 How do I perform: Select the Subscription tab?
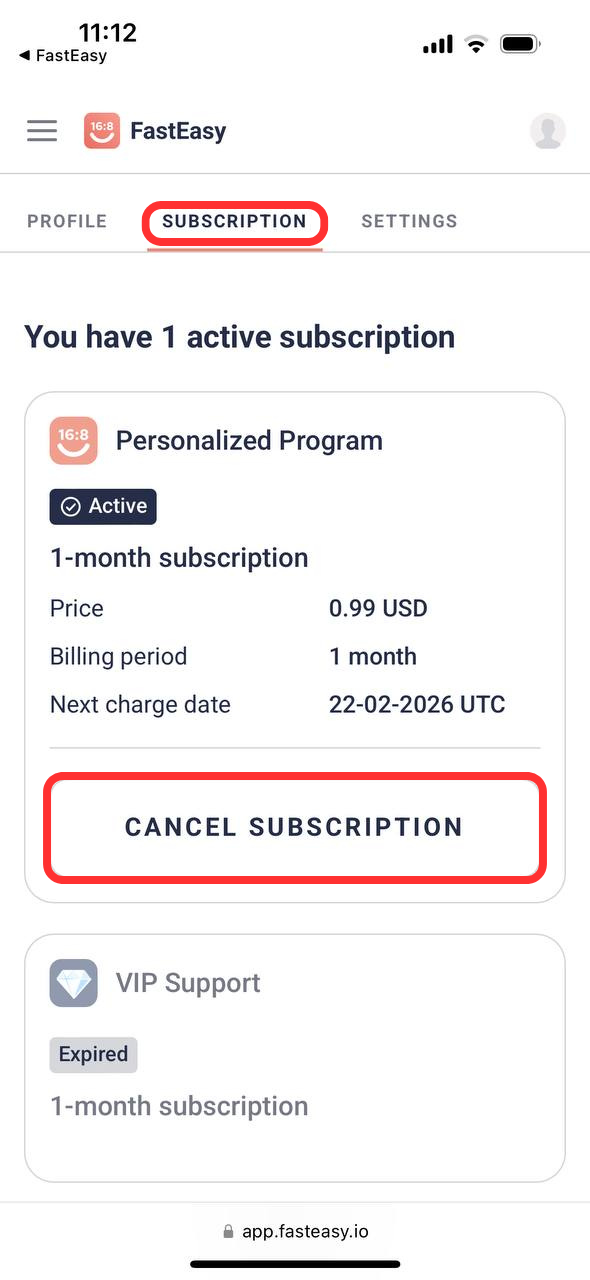234,221
